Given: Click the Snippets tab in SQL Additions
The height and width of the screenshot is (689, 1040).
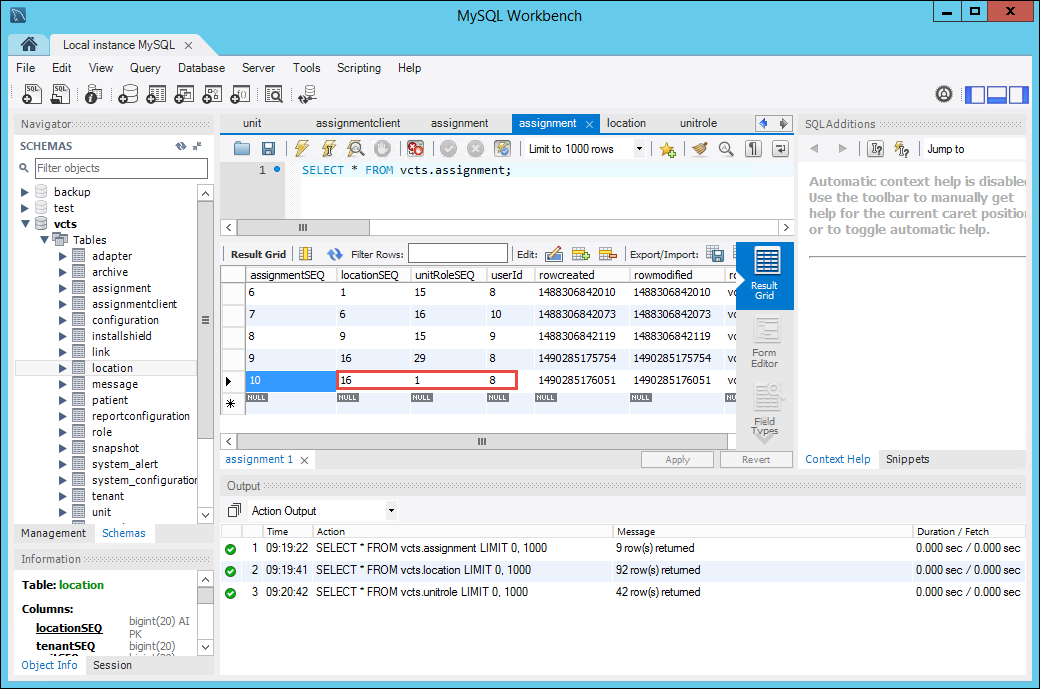Looking at the screenshot, I should pyautogui.click(x=907, y=459).
